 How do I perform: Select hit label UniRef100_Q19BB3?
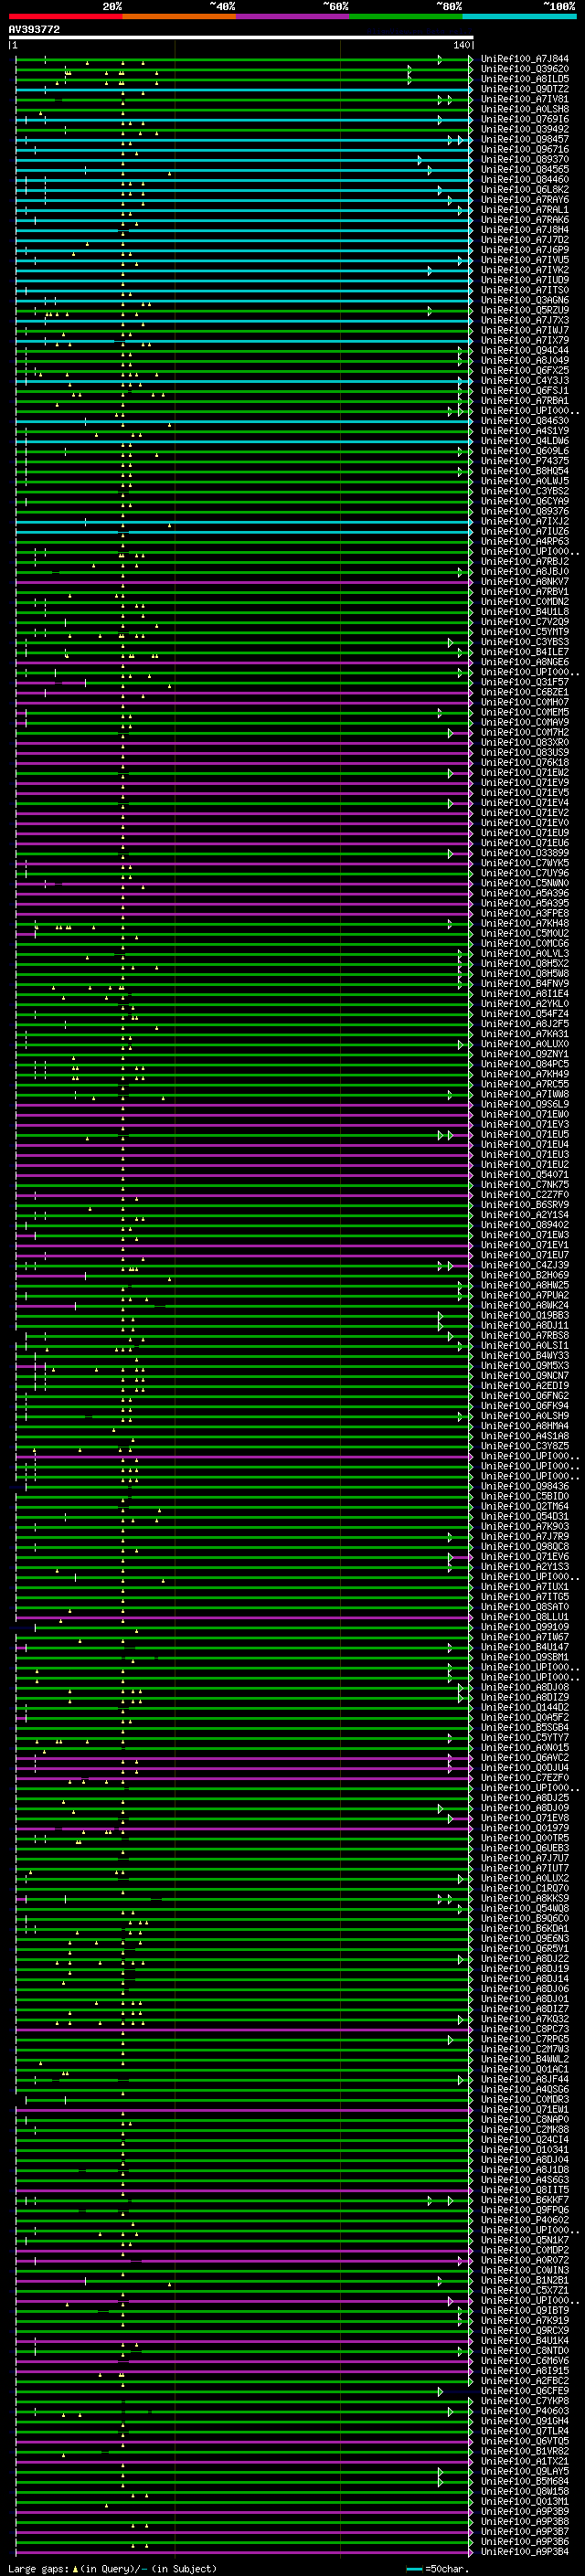tap(525, 1316)
